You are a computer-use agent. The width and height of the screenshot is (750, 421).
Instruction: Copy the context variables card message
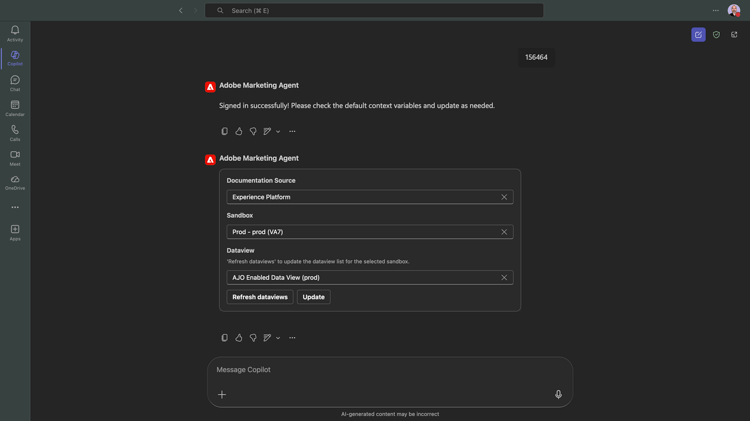click(224, 338)
